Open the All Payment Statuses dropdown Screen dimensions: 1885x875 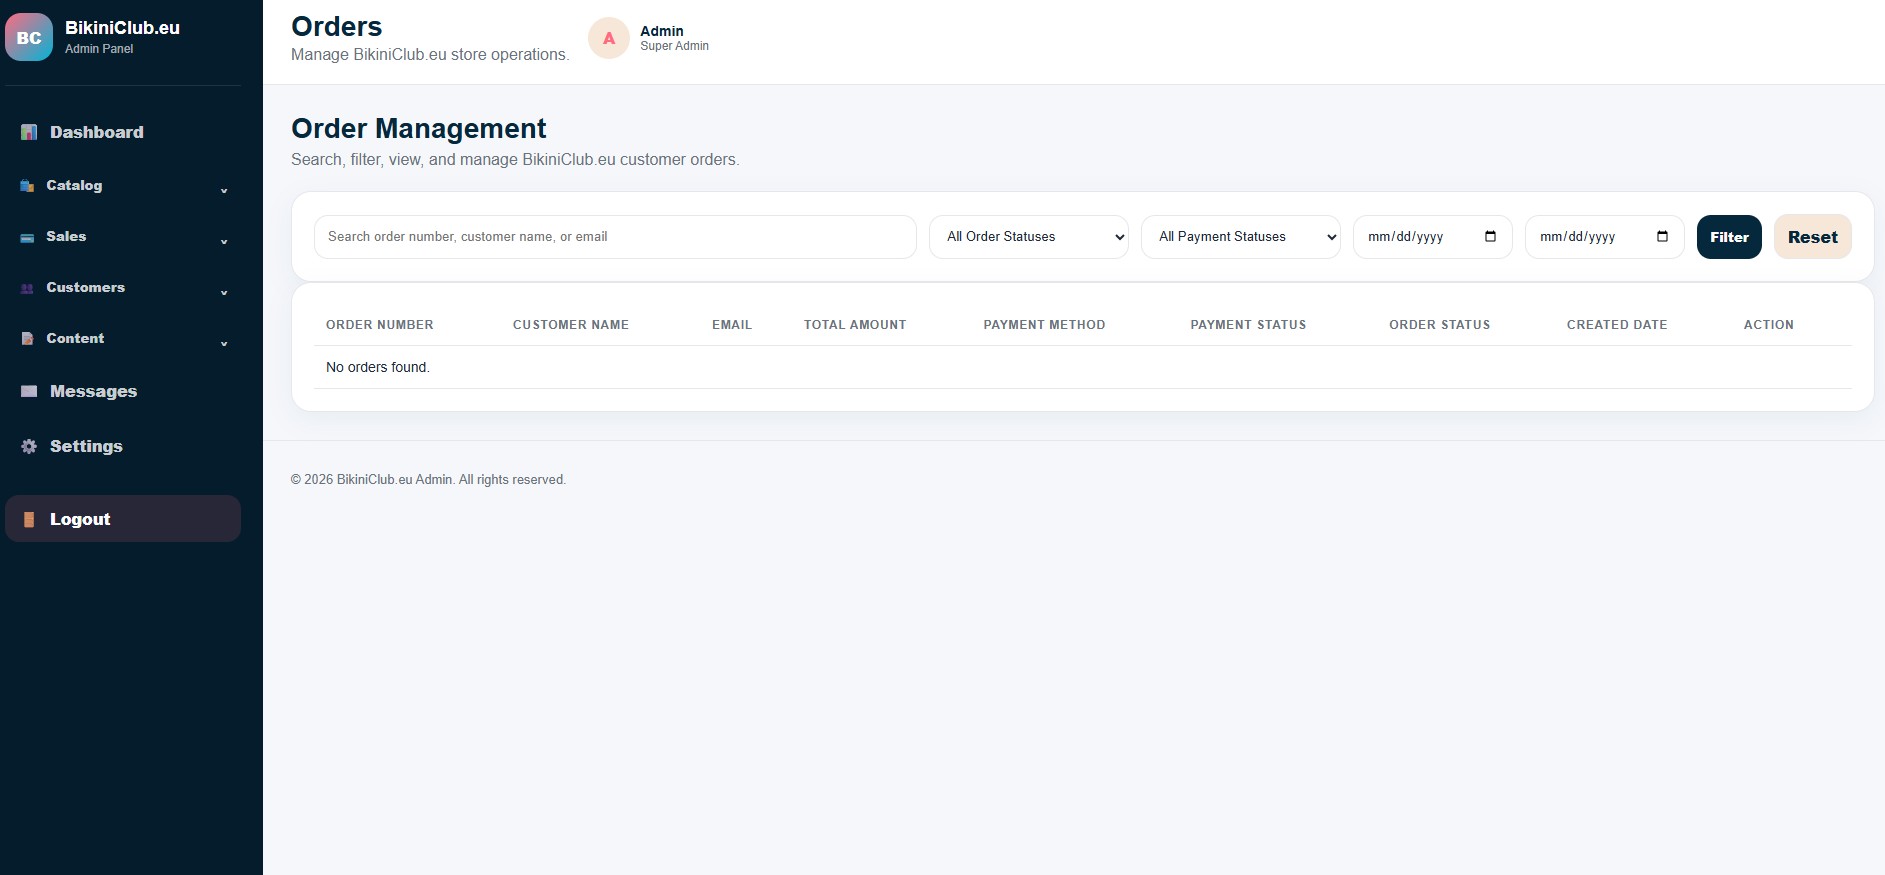tap(1241, 237)
